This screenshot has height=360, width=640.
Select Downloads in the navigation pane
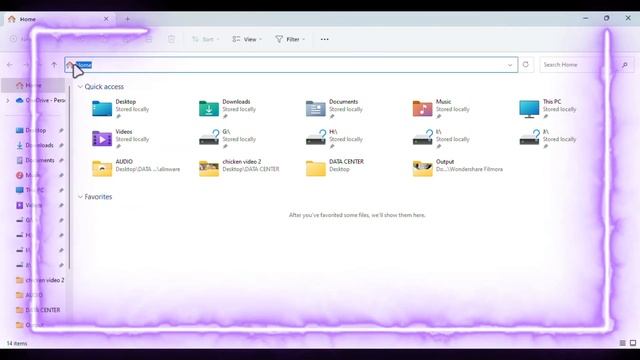(35, 145)
